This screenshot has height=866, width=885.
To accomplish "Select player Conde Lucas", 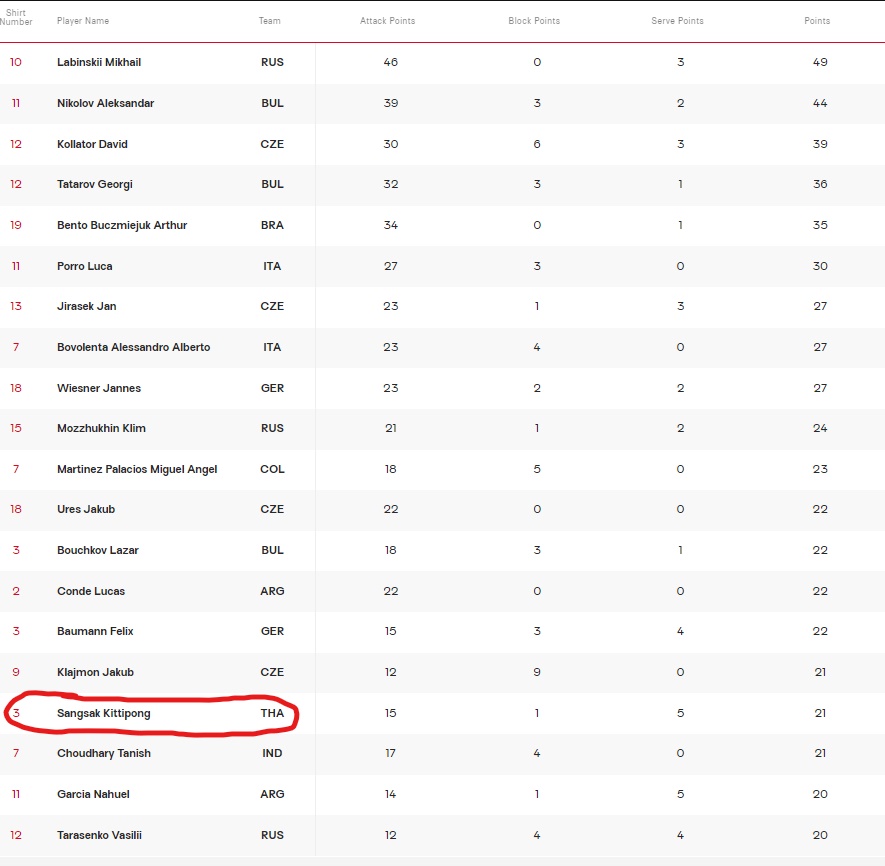I will tap(91, 591).
